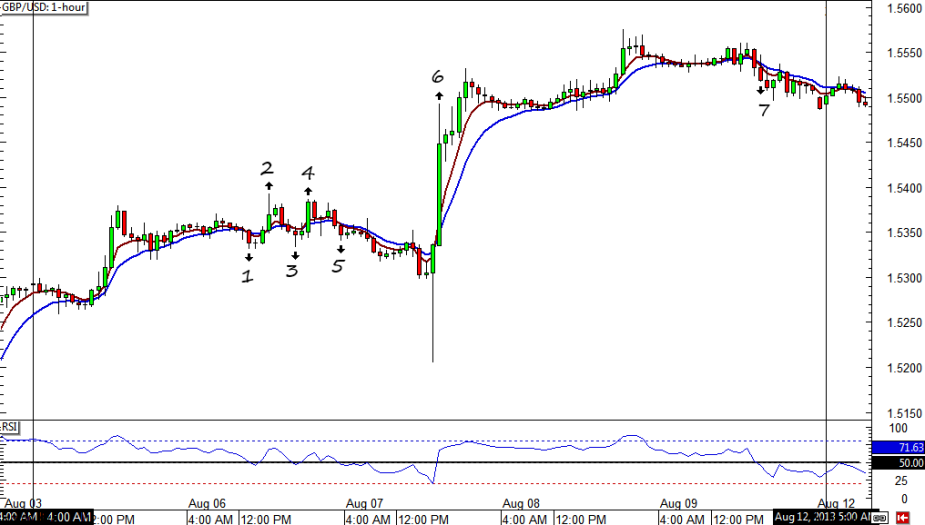Click the 1.5200 price axis label
This screenshot has width=925, height=525.
[x=905, y=369]
